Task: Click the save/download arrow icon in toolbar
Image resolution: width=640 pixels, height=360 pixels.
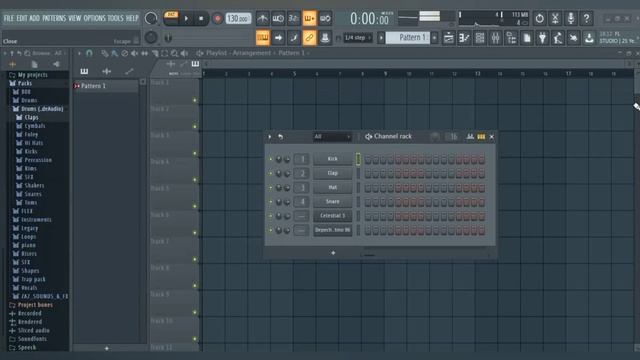Action: (x=589, y=38)
